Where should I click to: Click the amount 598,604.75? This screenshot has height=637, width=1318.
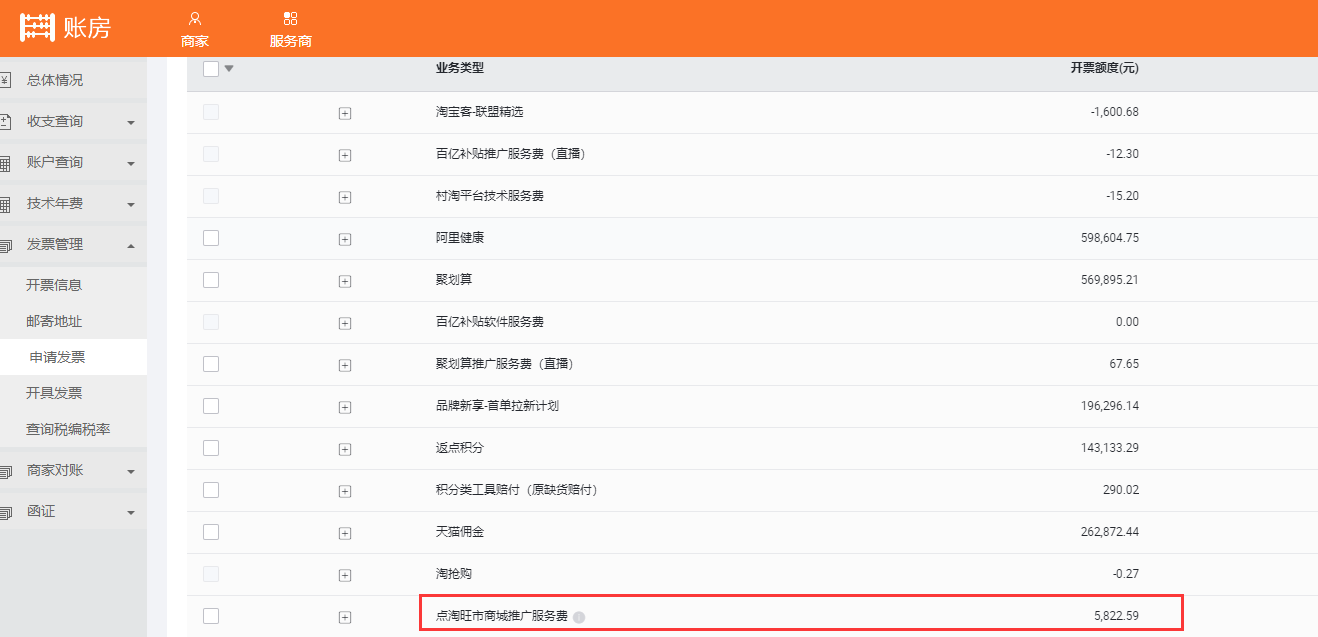pyautogui.click(x=1109, y=238)
